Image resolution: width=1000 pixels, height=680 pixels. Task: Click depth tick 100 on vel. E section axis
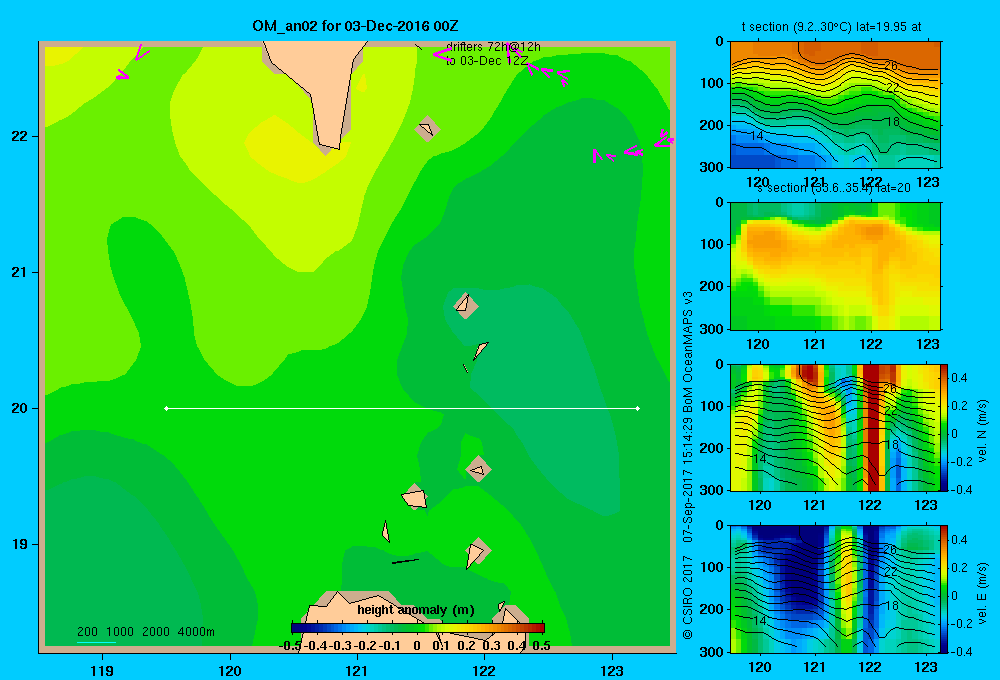712,567
